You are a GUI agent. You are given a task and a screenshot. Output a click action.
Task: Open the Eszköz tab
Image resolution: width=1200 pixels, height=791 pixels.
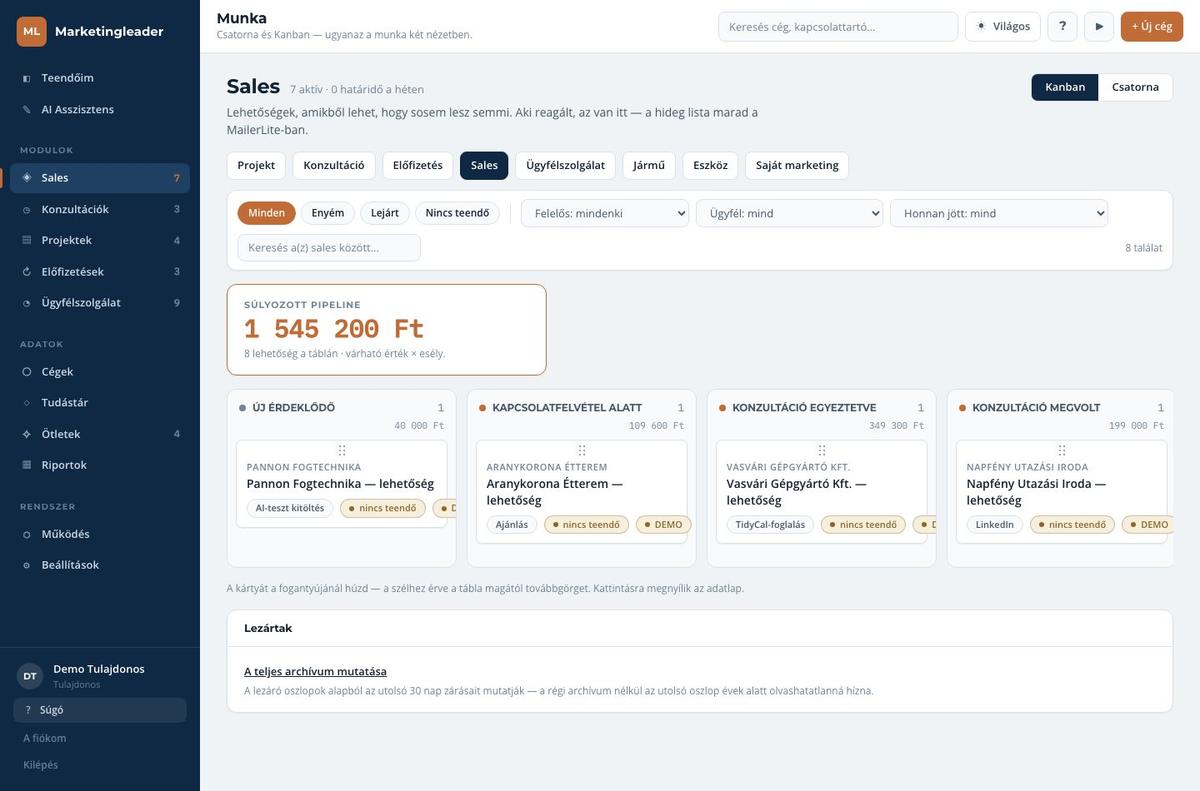point(710,165)
